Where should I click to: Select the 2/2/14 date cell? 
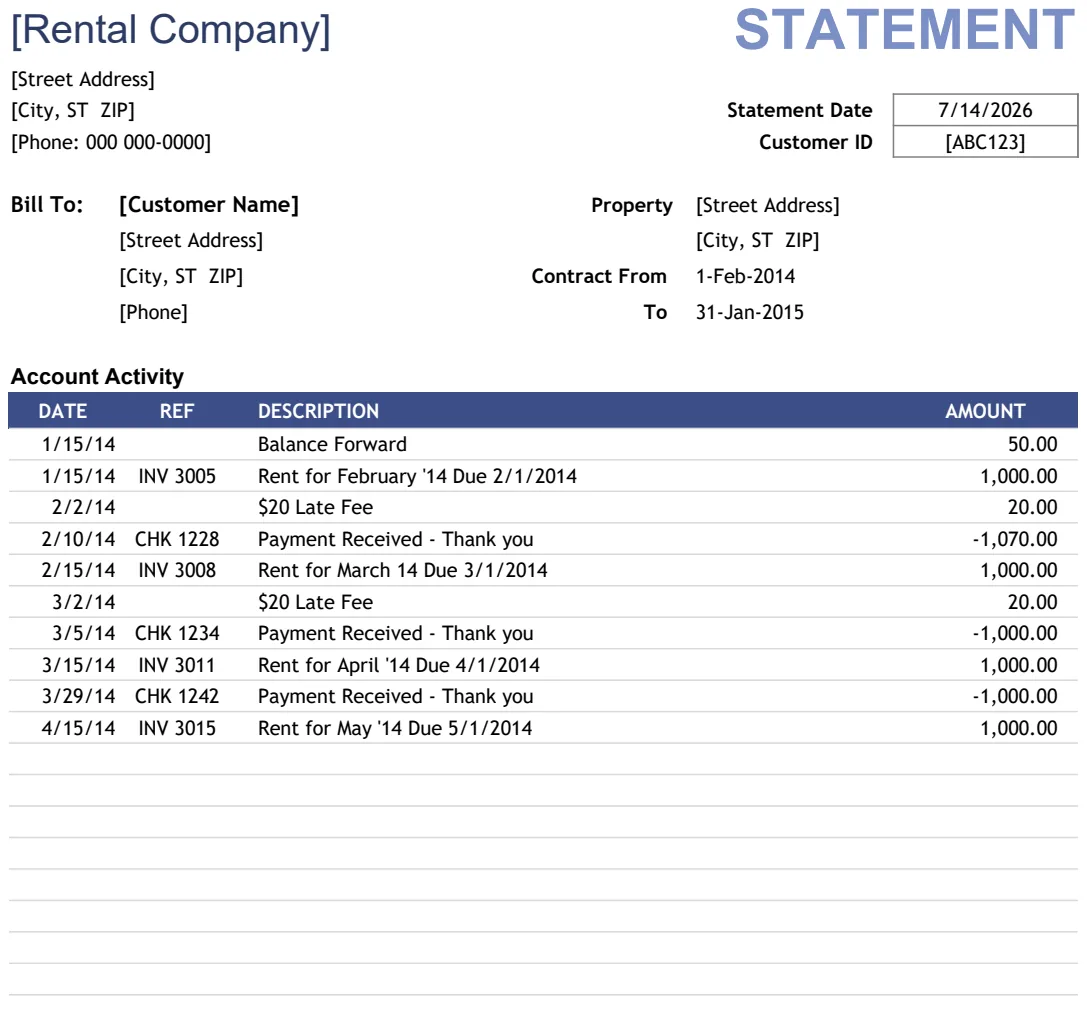point(83,508)
